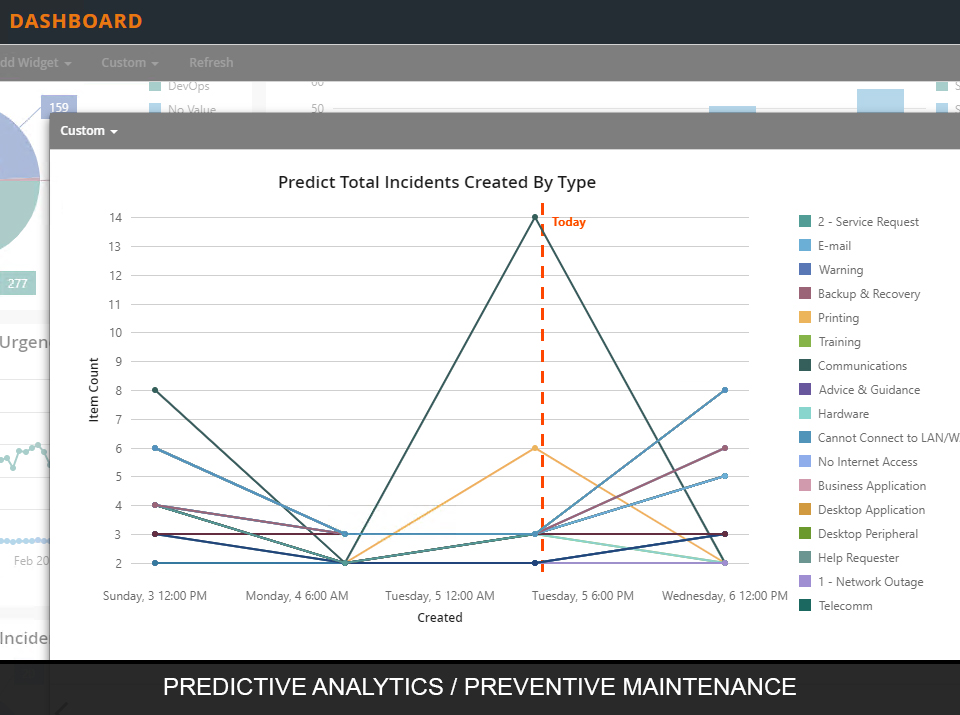The width and height of the screenshot is (960, 715).
Task: Toggle the 2 - Service Request legend item
Action: point(867,222)
